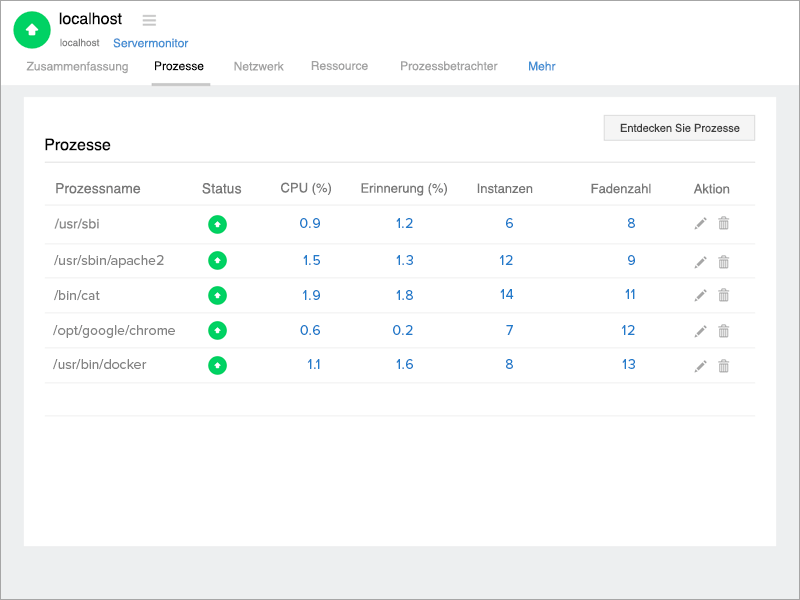The width and height of the screenshot is (800, 600).
Task: Remove /opt/google/chrome with trash icon
Action: (724, 331)
